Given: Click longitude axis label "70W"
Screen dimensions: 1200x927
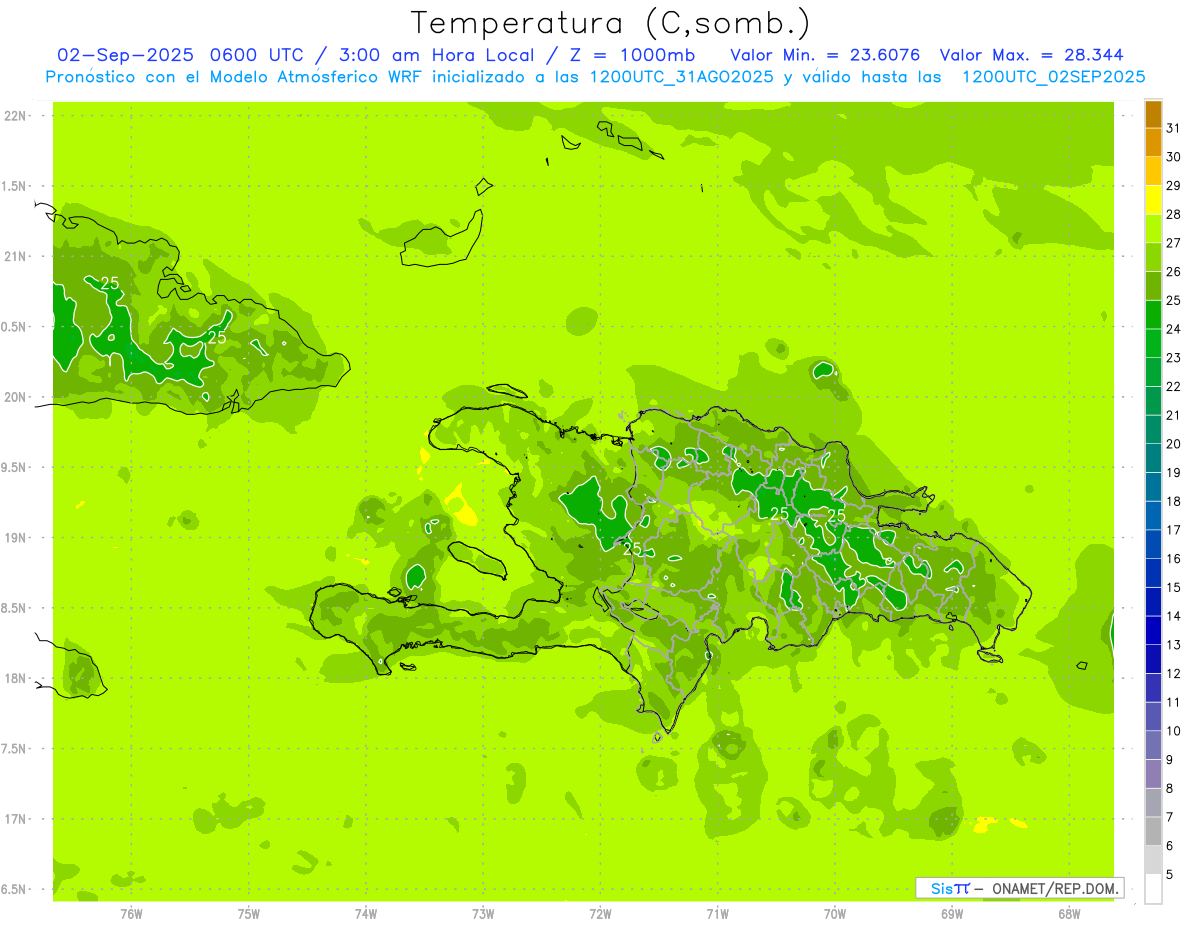Looking at the screenshot, I should [x=835, y=914].
